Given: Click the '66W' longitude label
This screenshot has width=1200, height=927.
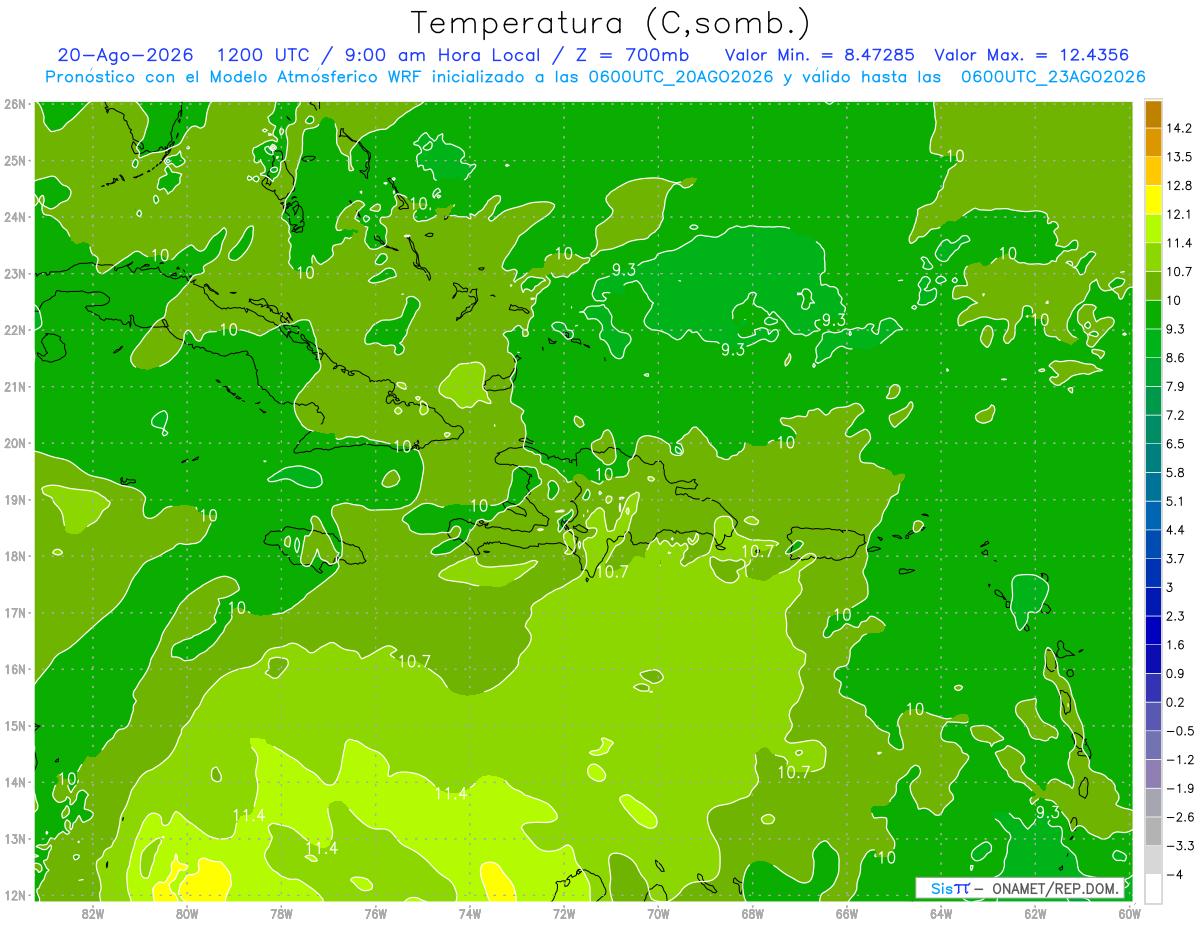Looking at the screenshot, I should (847, 913).
